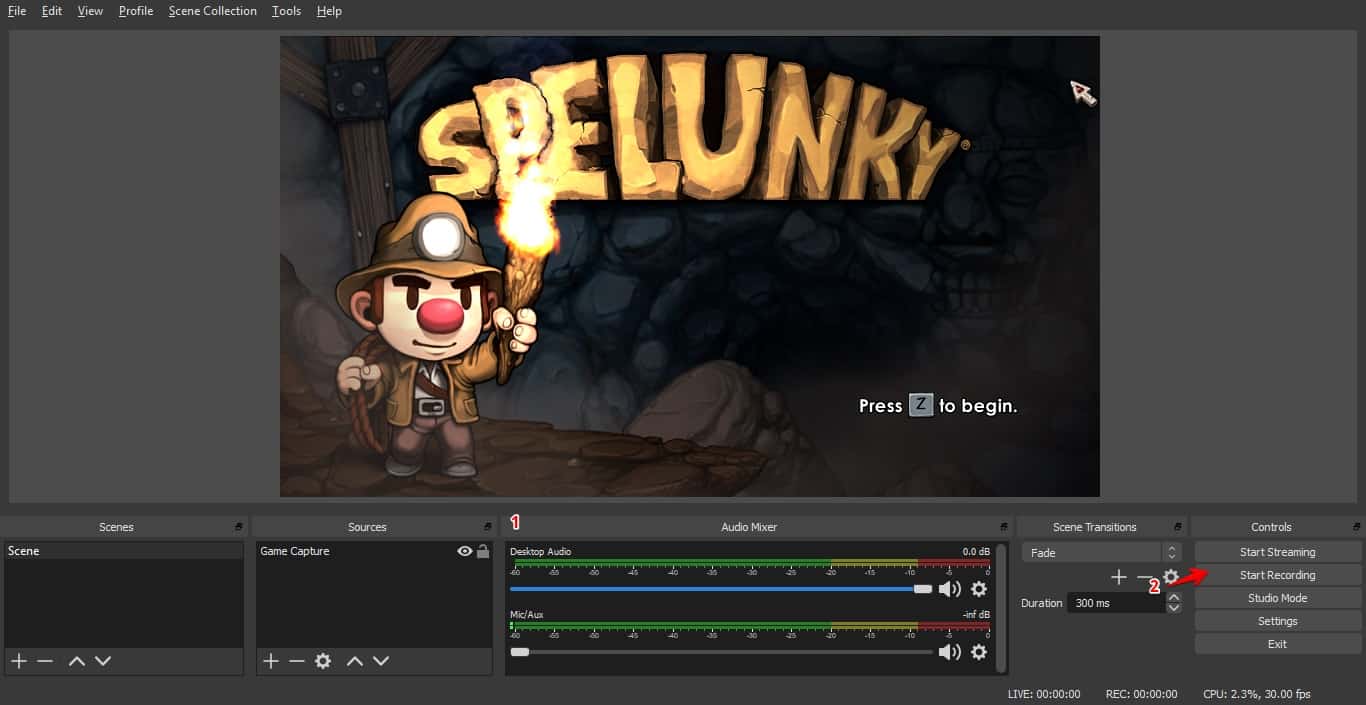The image size is (1366, 705).
Task: Toggle visibility of the Game Capture source
Action: pos(463,550)
